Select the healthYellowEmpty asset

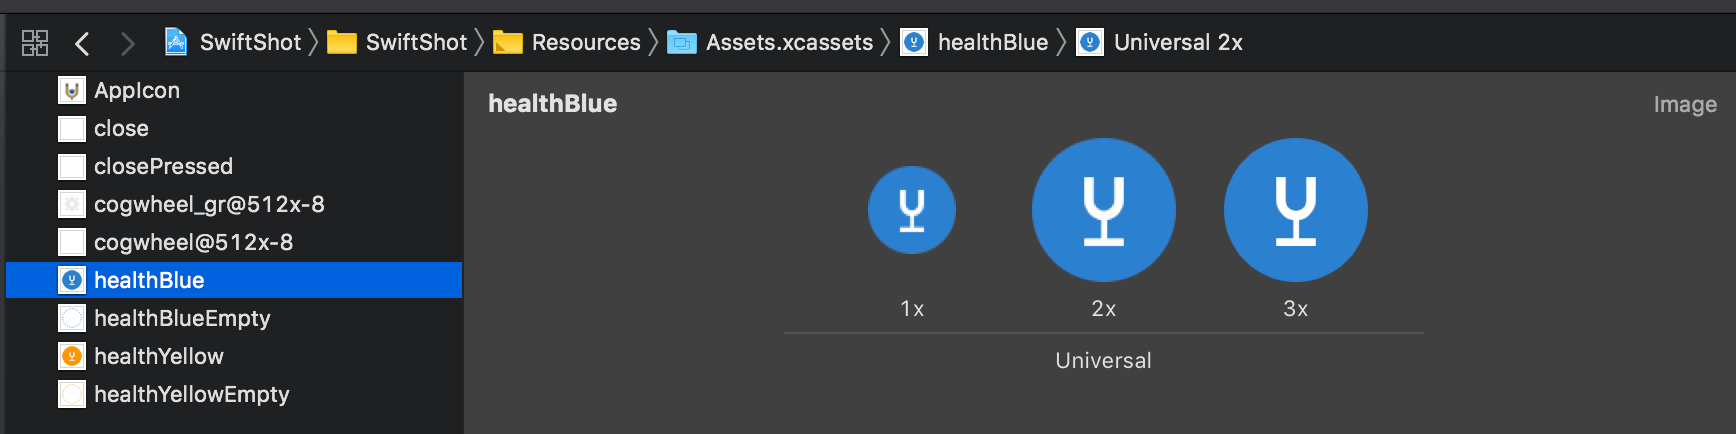click(234, 394)
